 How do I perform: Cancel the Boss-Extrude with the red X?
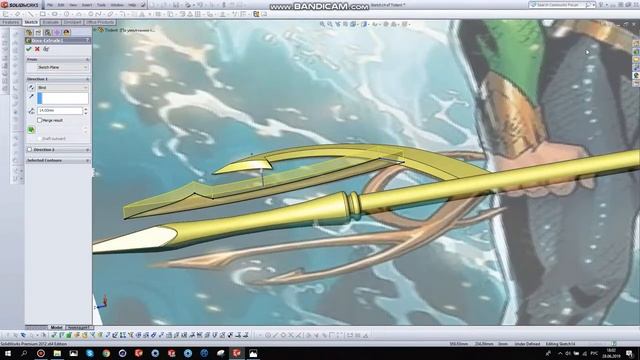tap(37, 49)
